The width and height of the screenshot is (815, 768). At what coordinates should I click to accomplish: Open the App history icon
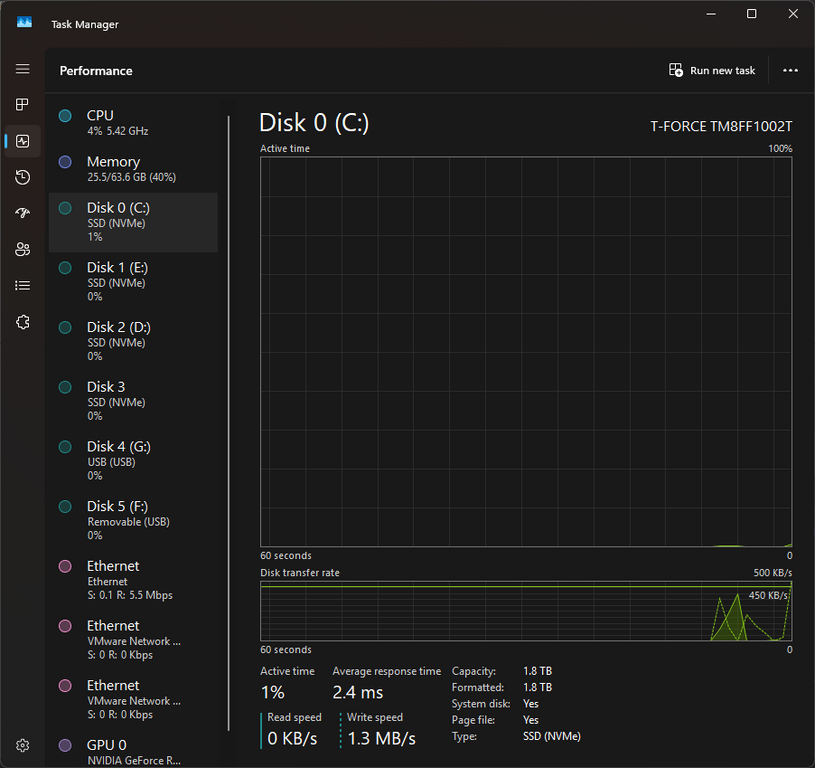pos(22,177)
